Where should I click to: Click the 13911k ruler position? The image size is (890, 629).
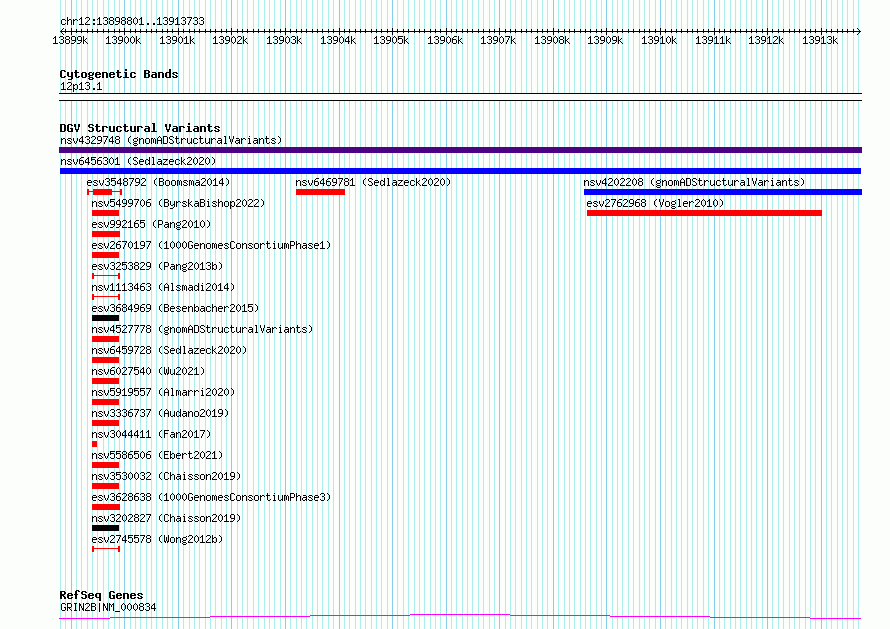(x=713, y=40)
